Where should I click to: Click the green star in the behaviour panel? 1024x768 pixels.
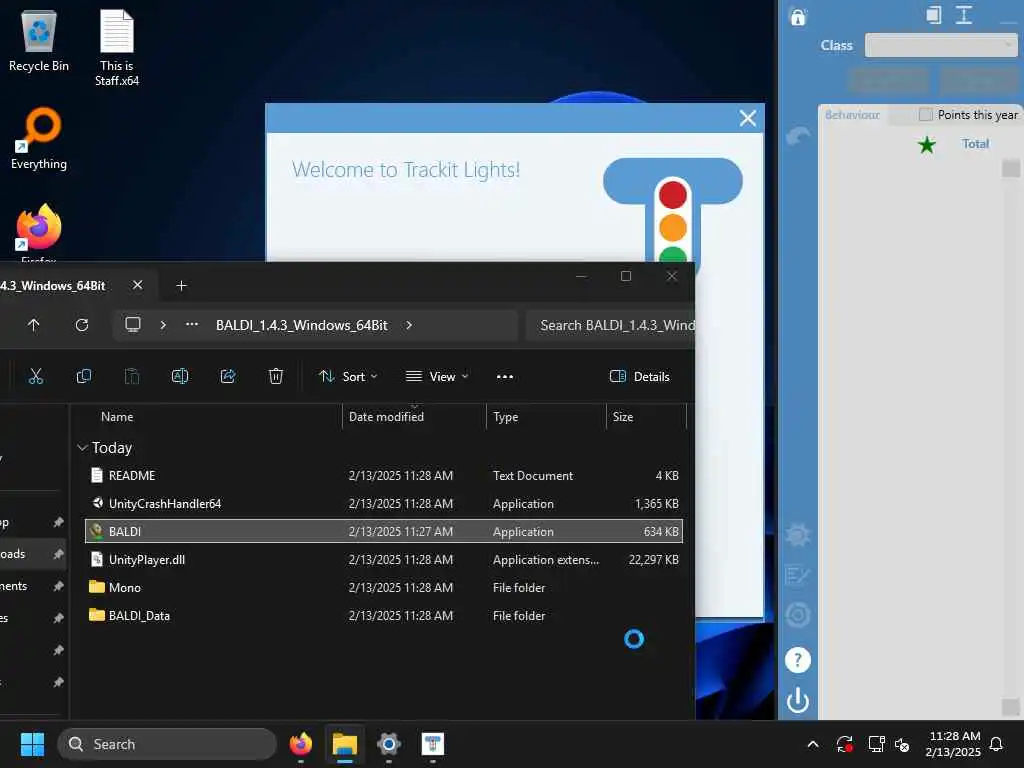[x=926, y=144]
